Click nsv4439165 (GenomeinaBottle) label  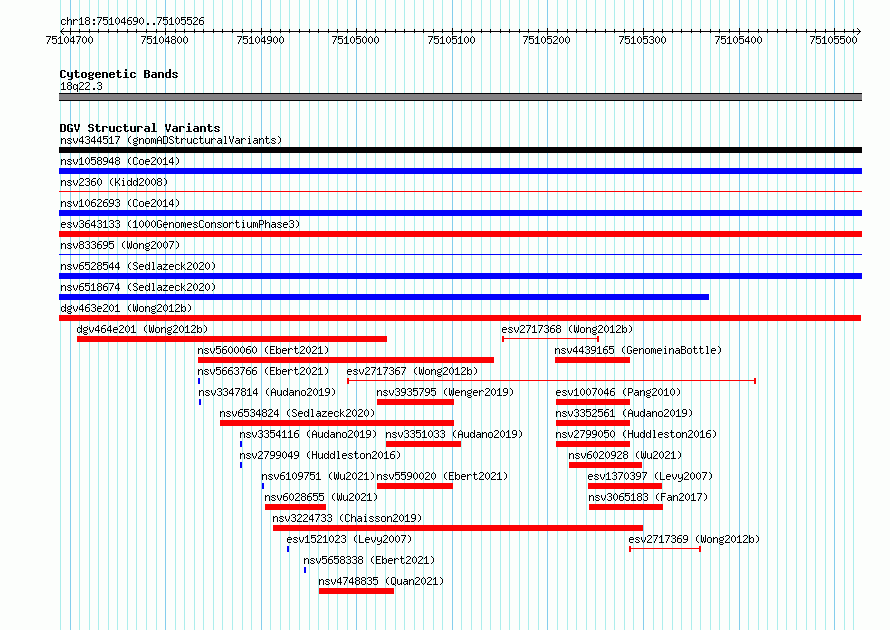[x=638, y=350]
